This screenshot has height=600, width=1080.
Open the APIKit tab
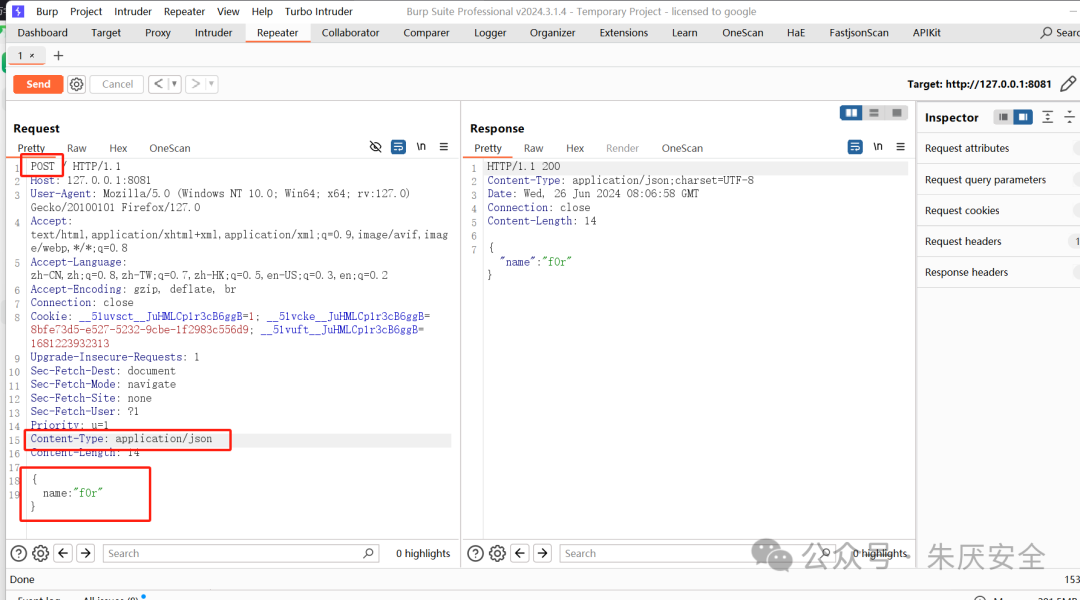click(x=926, y=32)
